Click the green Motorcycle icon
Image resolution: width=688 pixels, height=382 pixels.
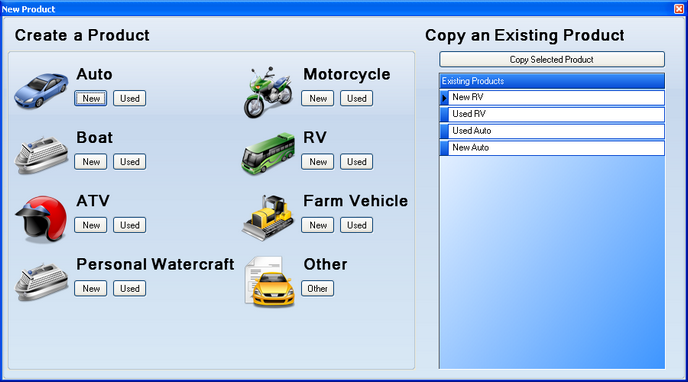[x=268, y=92]
